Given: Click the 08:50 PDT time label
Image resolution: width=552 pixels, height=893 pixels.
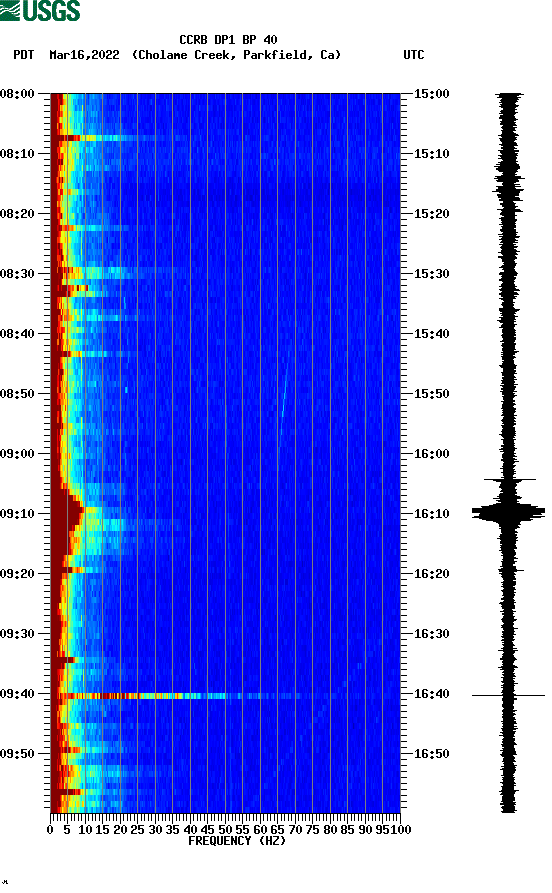Looking at the screenshot, I should pyautogui.click(x=17, y=394).
